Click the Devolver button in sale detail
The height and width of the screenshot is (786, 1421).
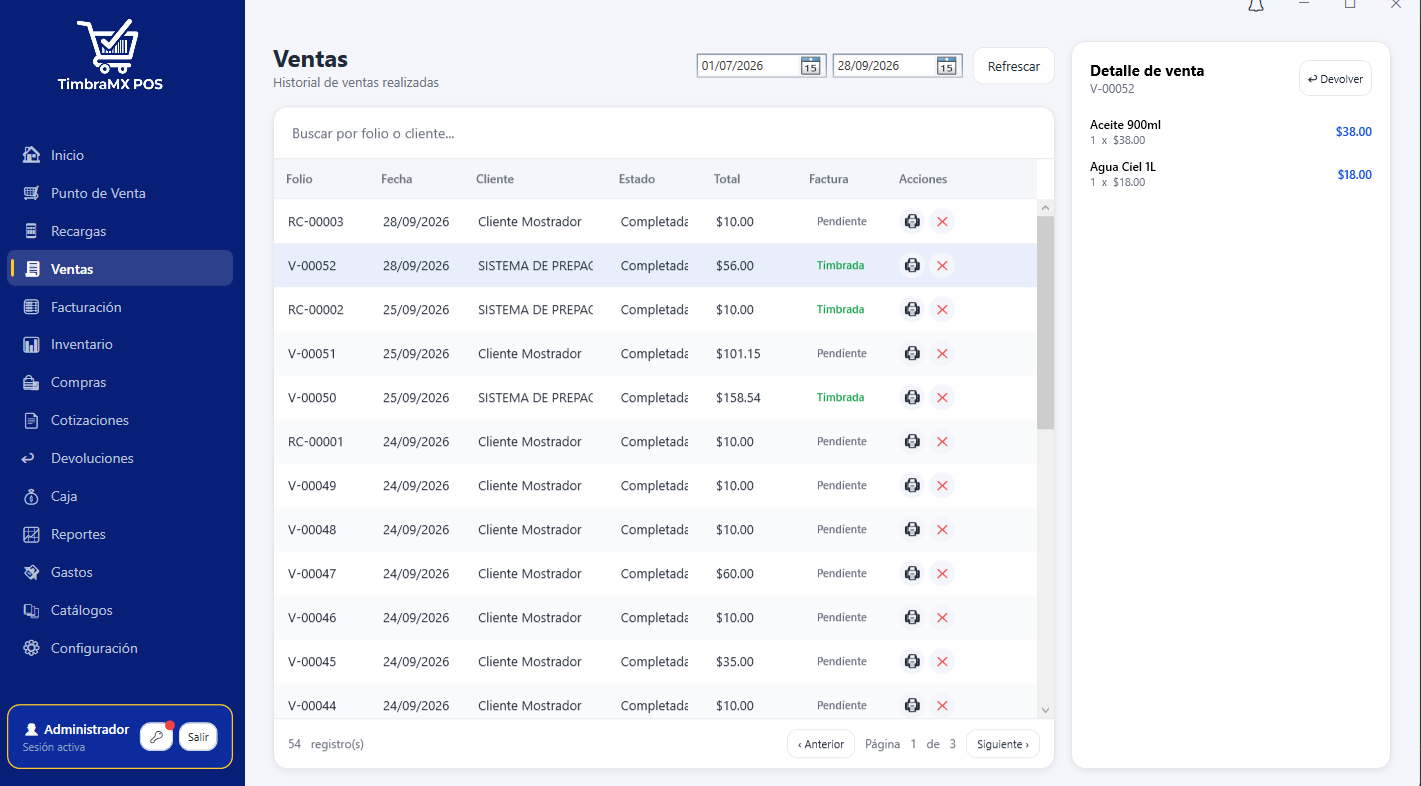(x=1335, y=79)
